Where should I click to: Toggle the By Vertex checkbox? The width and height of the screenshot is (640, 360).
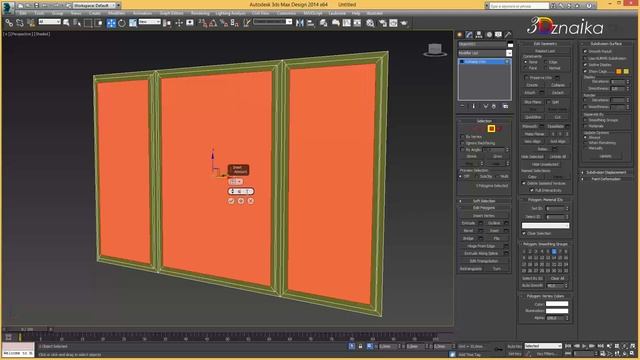tap(462, 137)
